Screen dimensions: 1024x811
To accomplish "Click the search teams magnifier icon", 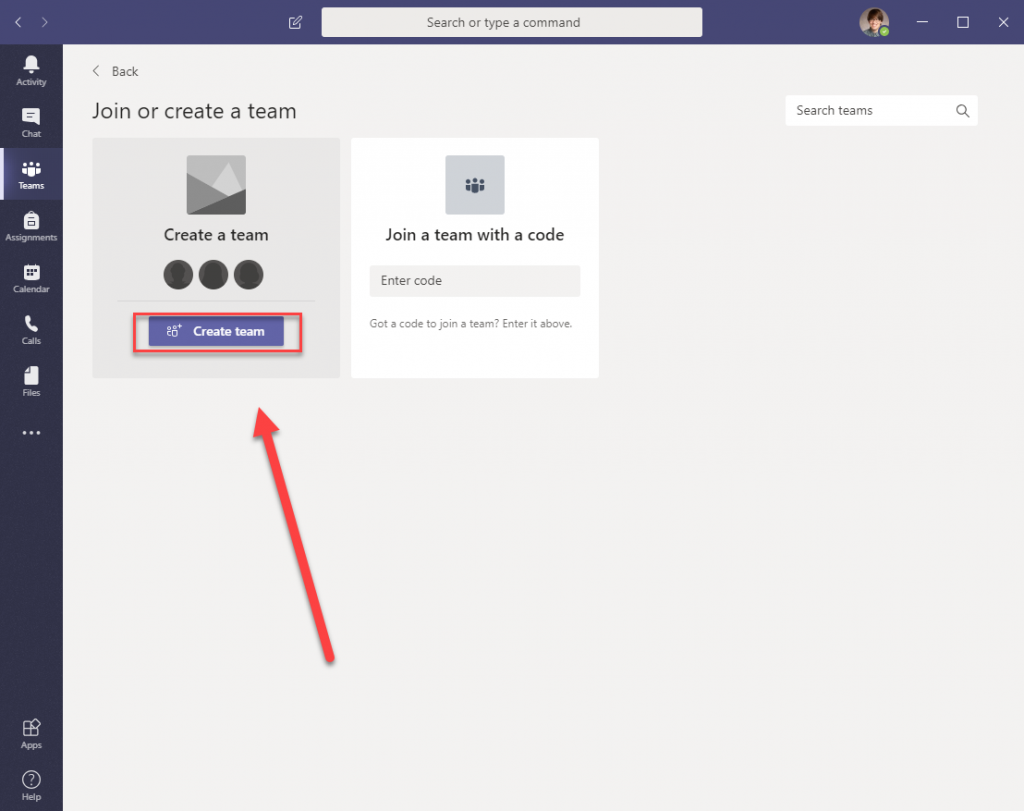I will click(962, 111).
